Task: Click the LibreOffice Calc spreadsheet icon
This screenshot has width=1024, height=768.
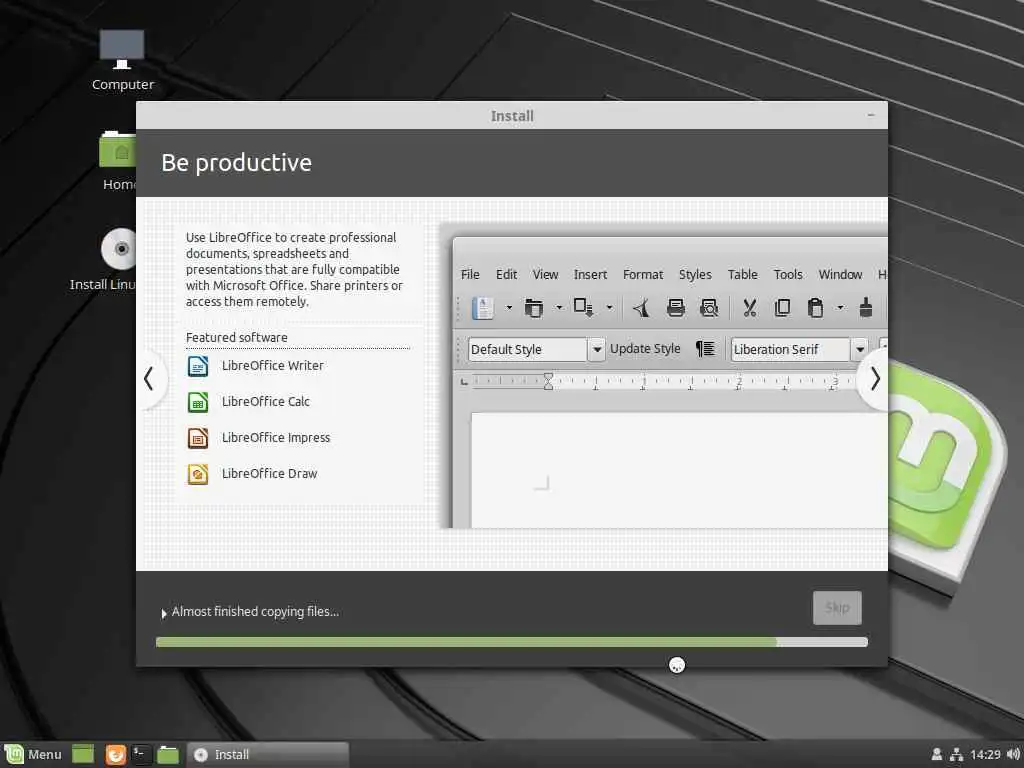Action: tap(198, 402)
